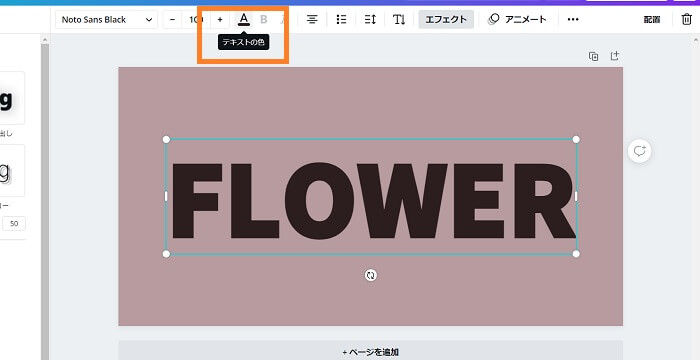
Task: Open the more options ellipsis menu
Action: (x=573, y=19)
